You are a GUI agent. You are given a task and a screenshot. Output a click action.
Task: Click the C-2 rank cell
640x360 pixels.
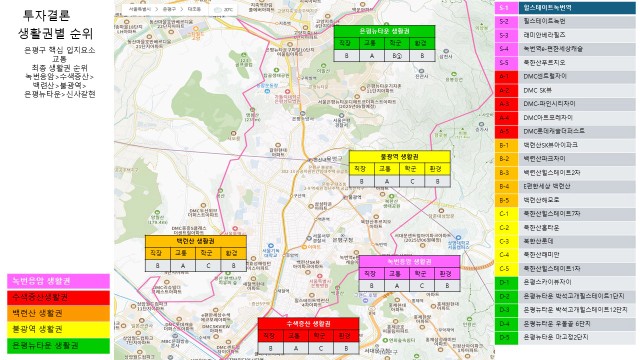506,227
